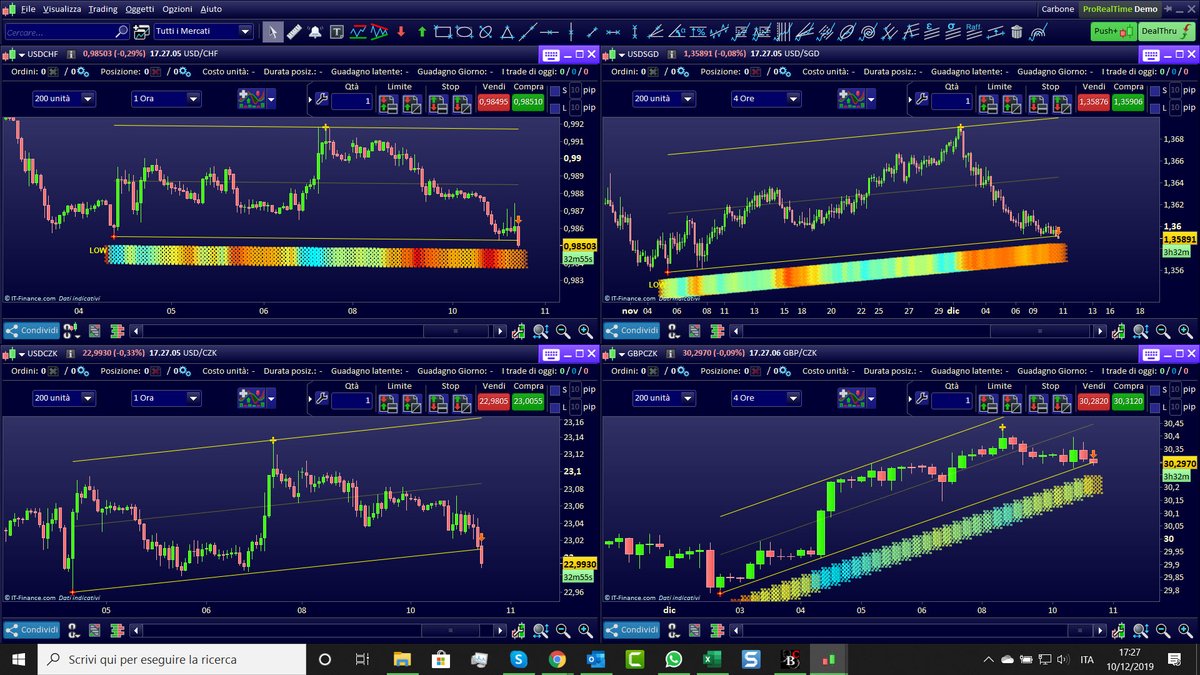Open the Visualizza menu

tap(62, 8)
